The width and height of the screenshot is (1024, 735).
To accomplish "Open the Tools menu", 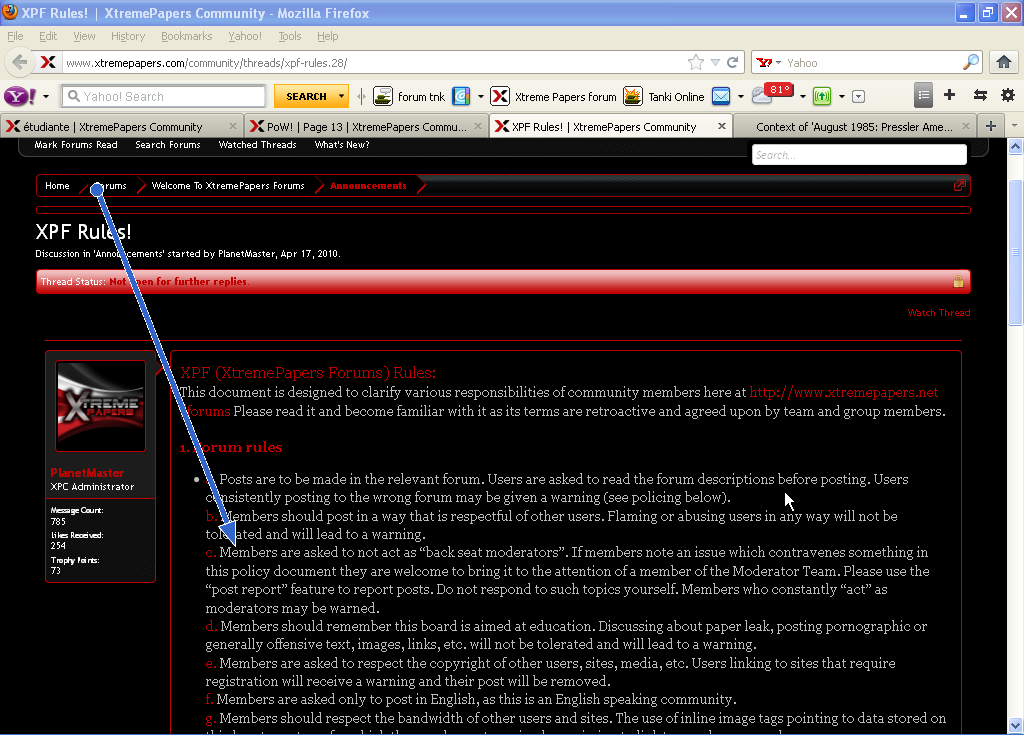I will coord(289,36).
